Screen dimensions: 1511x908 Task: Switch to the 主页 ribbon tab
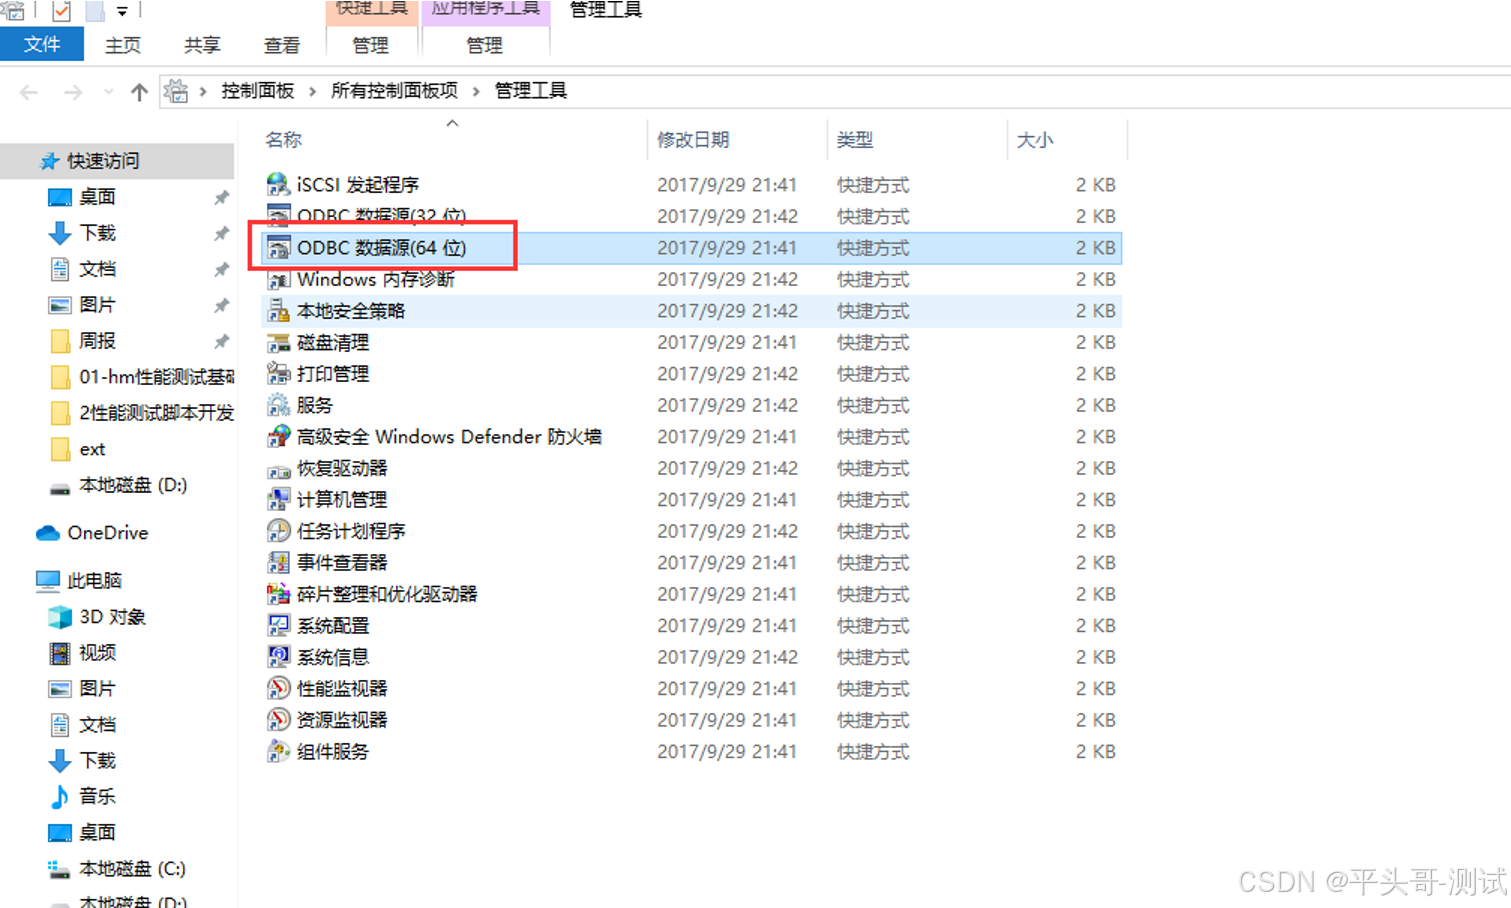123,45
